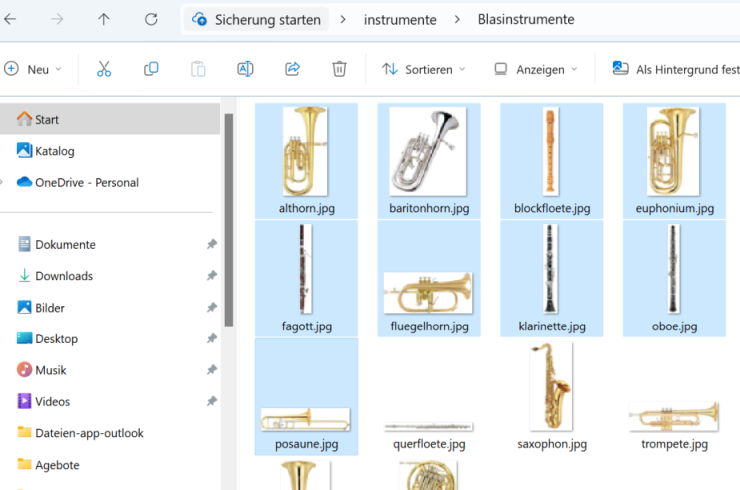Click the pin icon next to Downloads
Image resolution: width=740 pixels, height=490 pixels.
pyautogui.click(x=211, y=275)
